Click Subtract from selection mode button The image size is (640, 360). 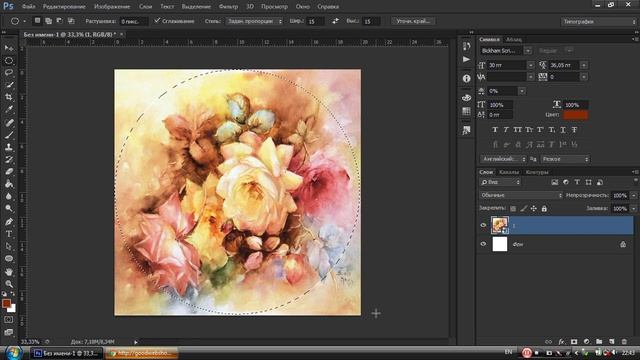[x=60, y=21]
